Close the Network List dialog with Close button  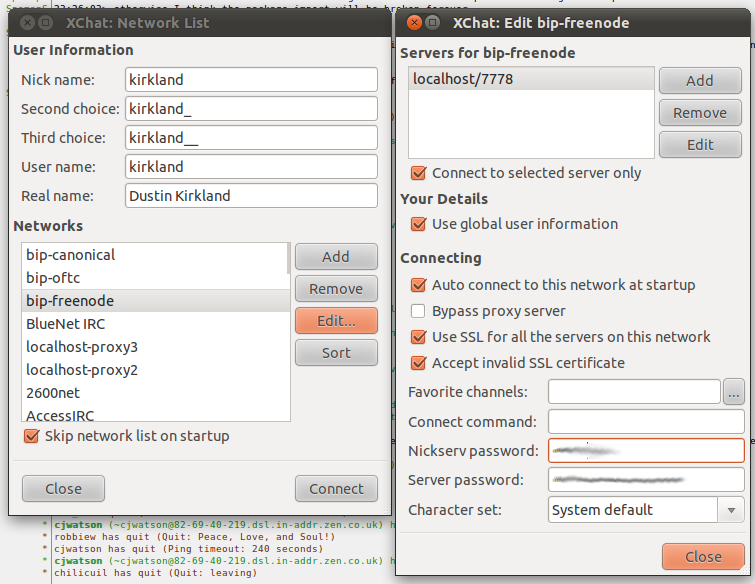click(63, 489)
